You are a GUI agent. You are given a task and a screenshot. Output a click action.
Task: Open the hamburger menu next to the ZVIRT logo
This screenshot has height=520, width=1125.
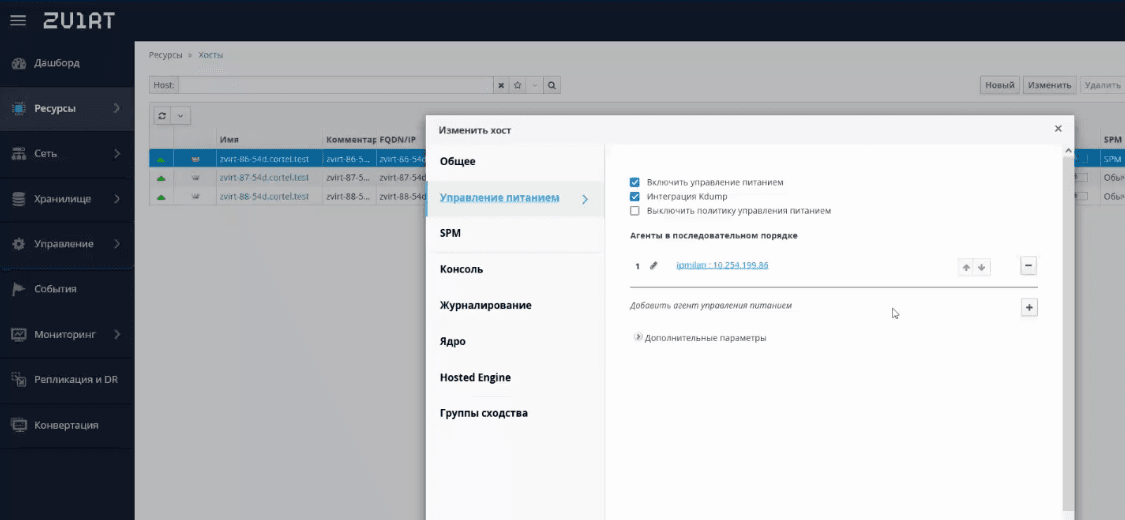pyautogui.click(x=18, y=20)
